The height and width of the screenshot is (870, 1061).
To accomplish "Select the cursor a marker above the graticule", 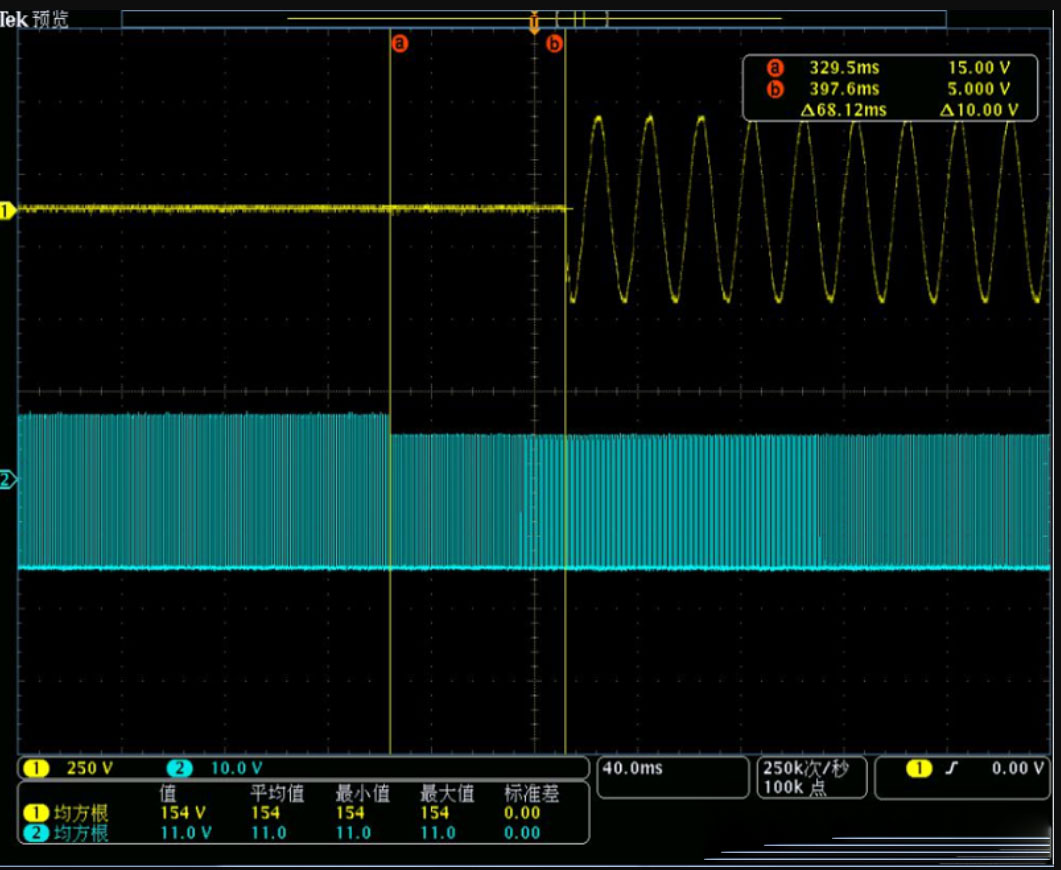I will 400,44.
